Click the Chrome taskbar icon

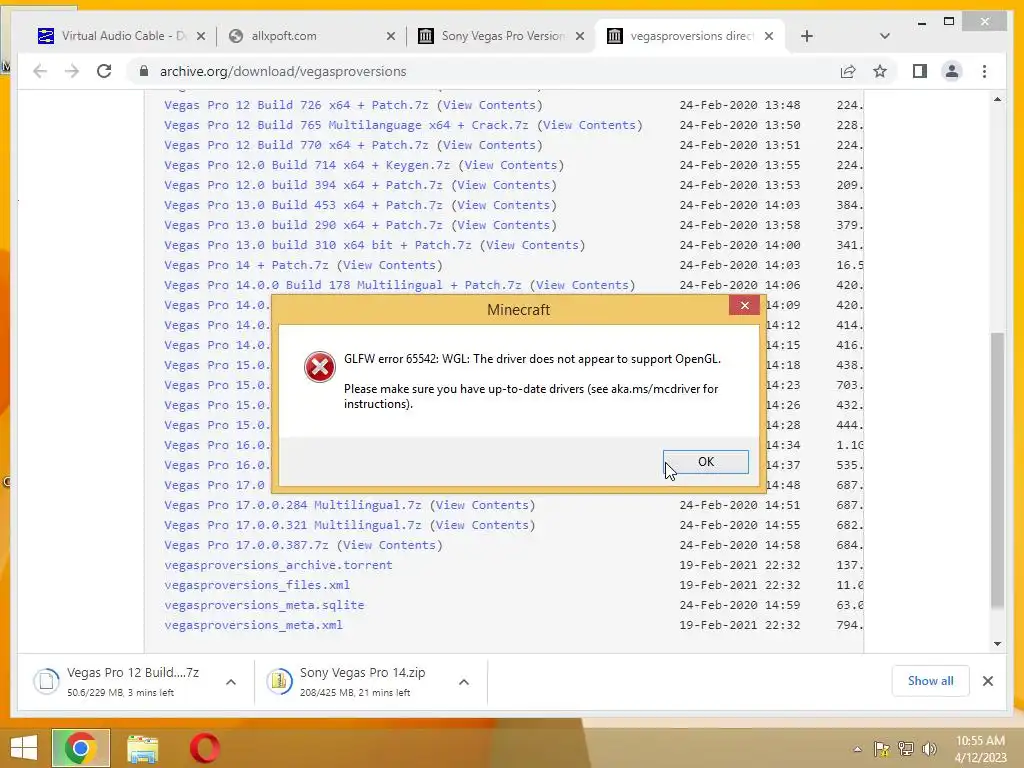point(80,748)
